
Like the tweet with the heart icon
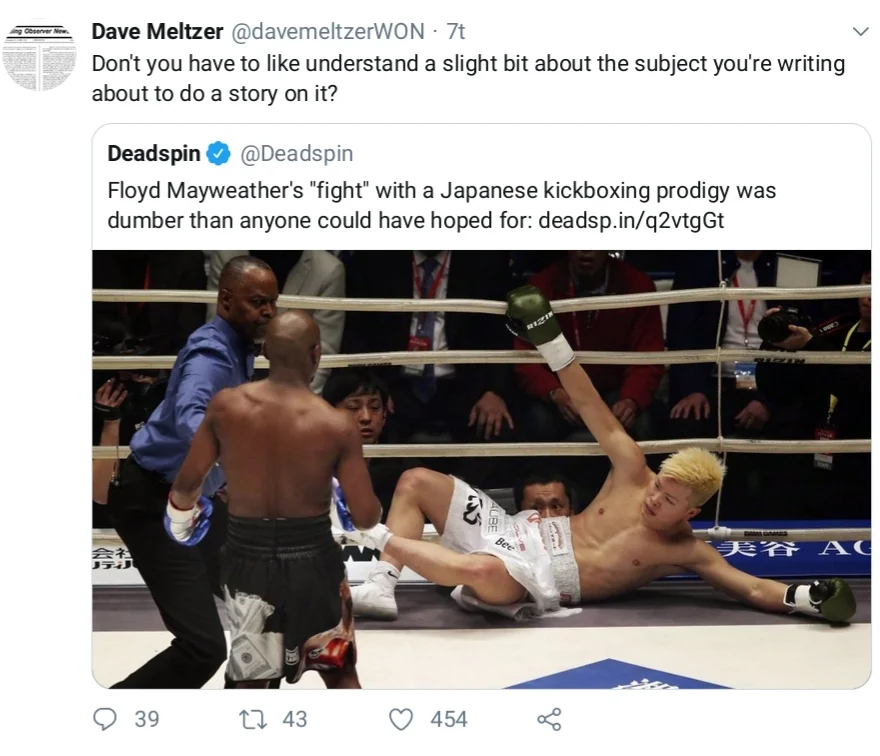point(401,720)
